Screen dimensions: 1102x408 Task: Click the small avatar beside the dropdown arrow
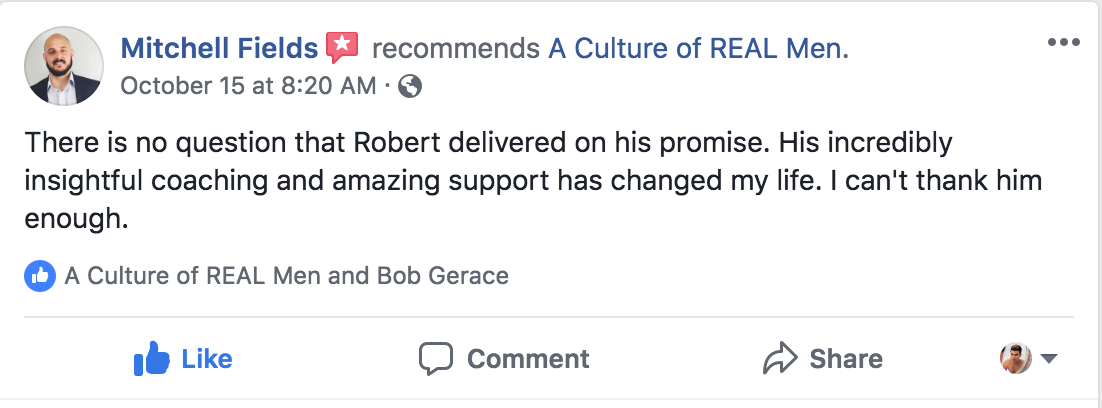tap(1016, 358)
